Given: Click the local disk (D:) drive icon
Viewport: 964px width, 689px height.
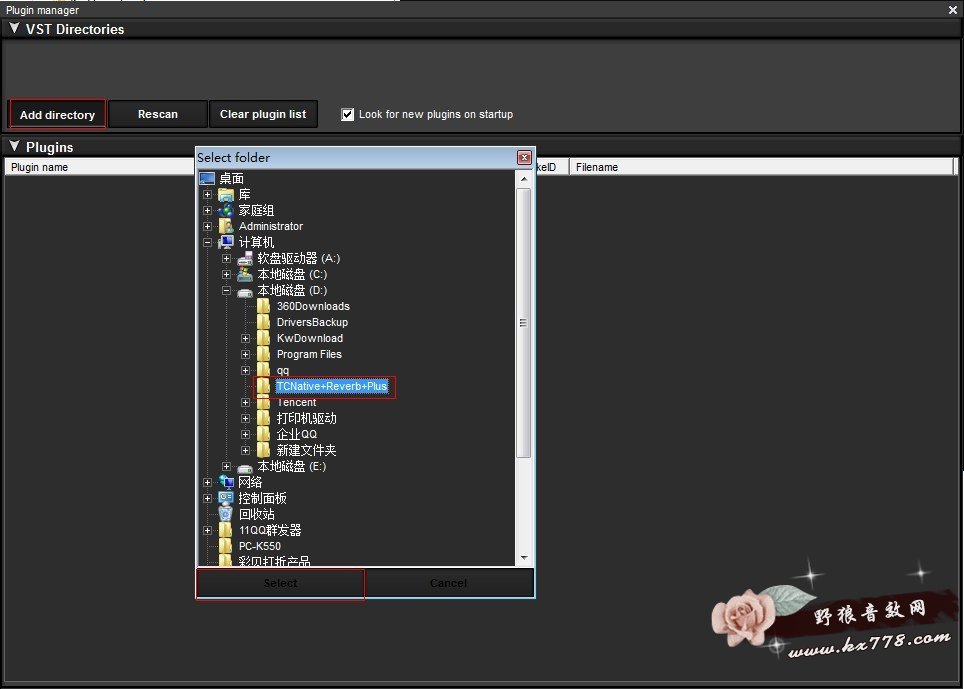Looking at the screenshot, I should pos(245,291).
